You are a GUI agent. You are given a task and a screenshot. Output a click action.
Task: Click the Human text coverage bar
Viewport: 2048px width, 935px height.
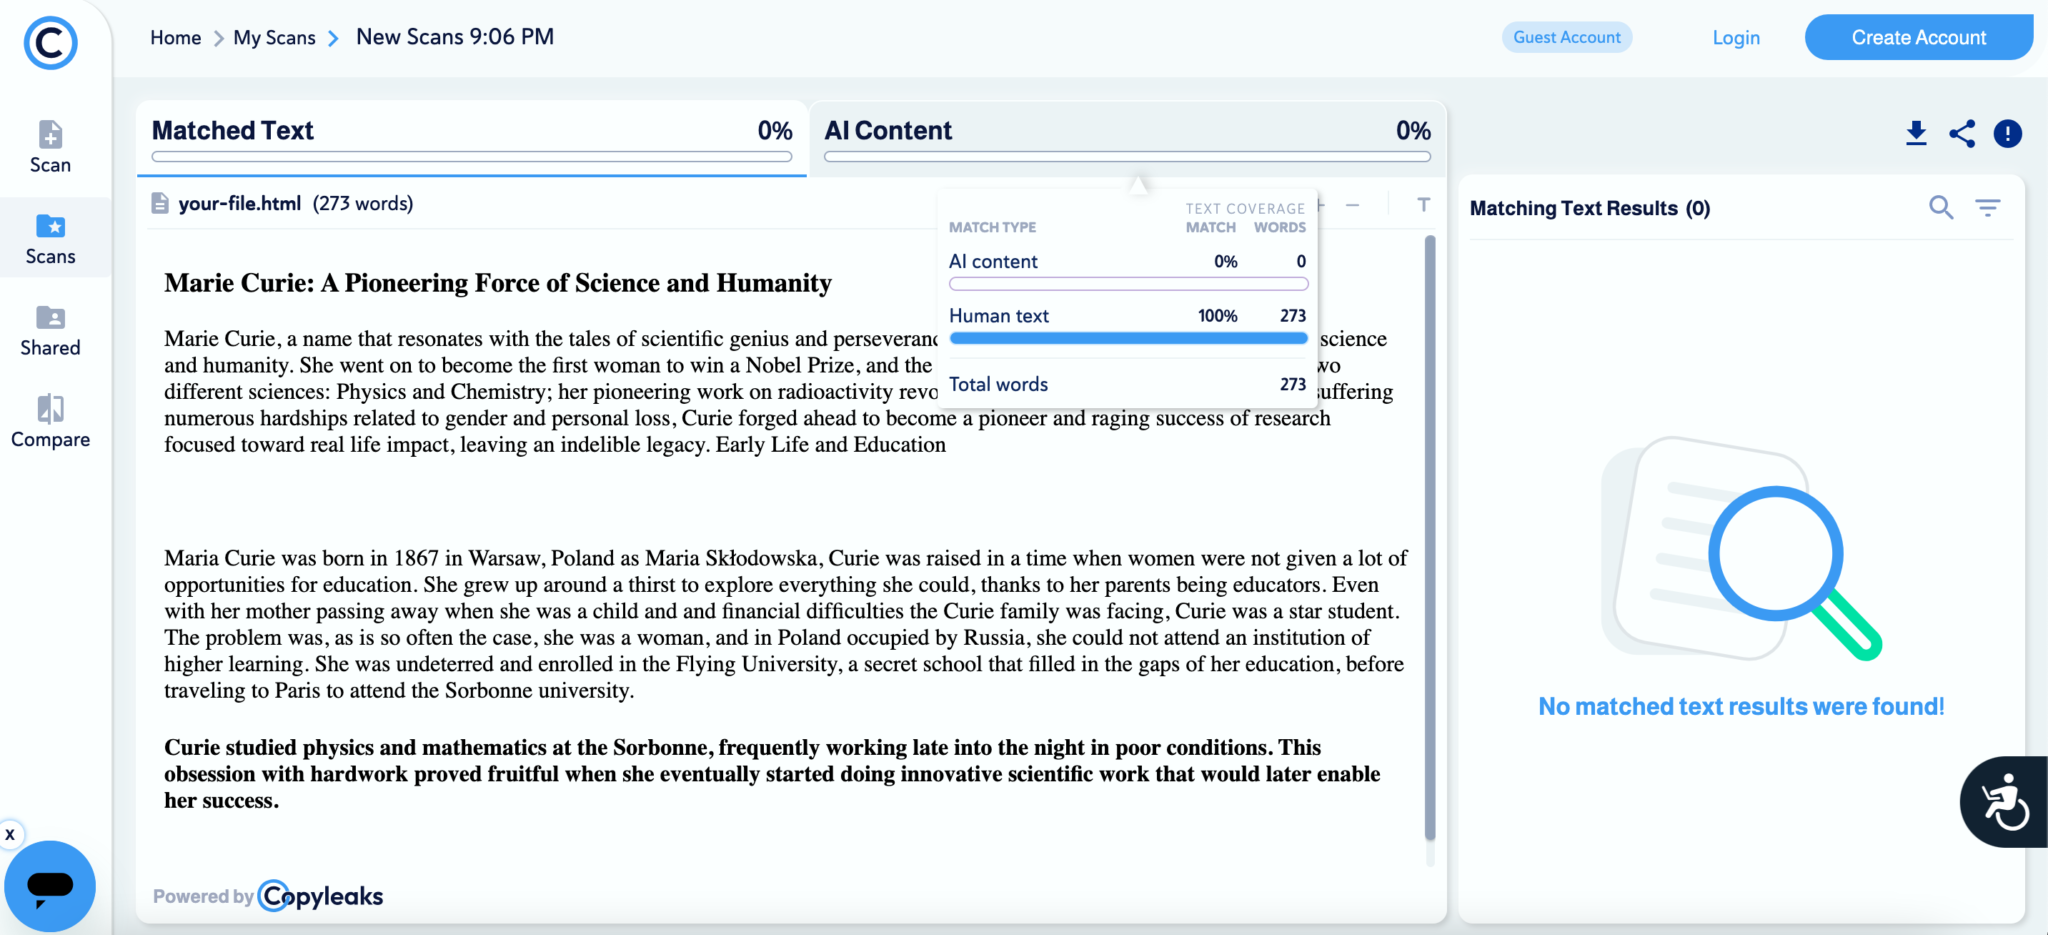pos(1128,338)
